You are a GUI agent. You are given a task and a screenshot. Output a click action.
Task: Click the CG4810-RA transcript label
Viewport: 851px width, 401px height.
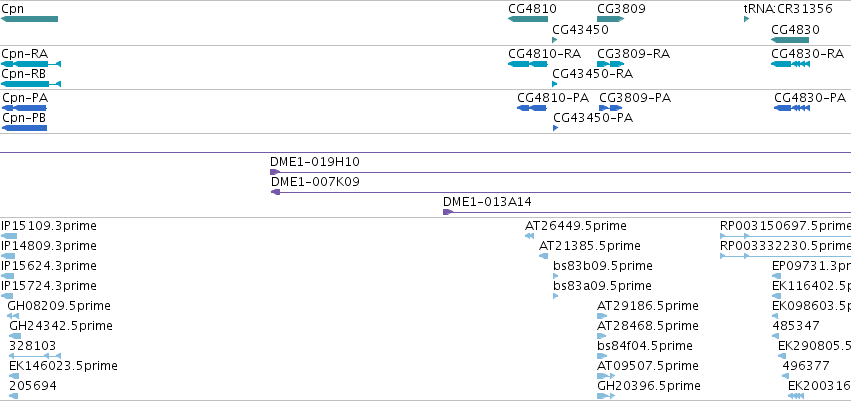click(x=544, y=54)
